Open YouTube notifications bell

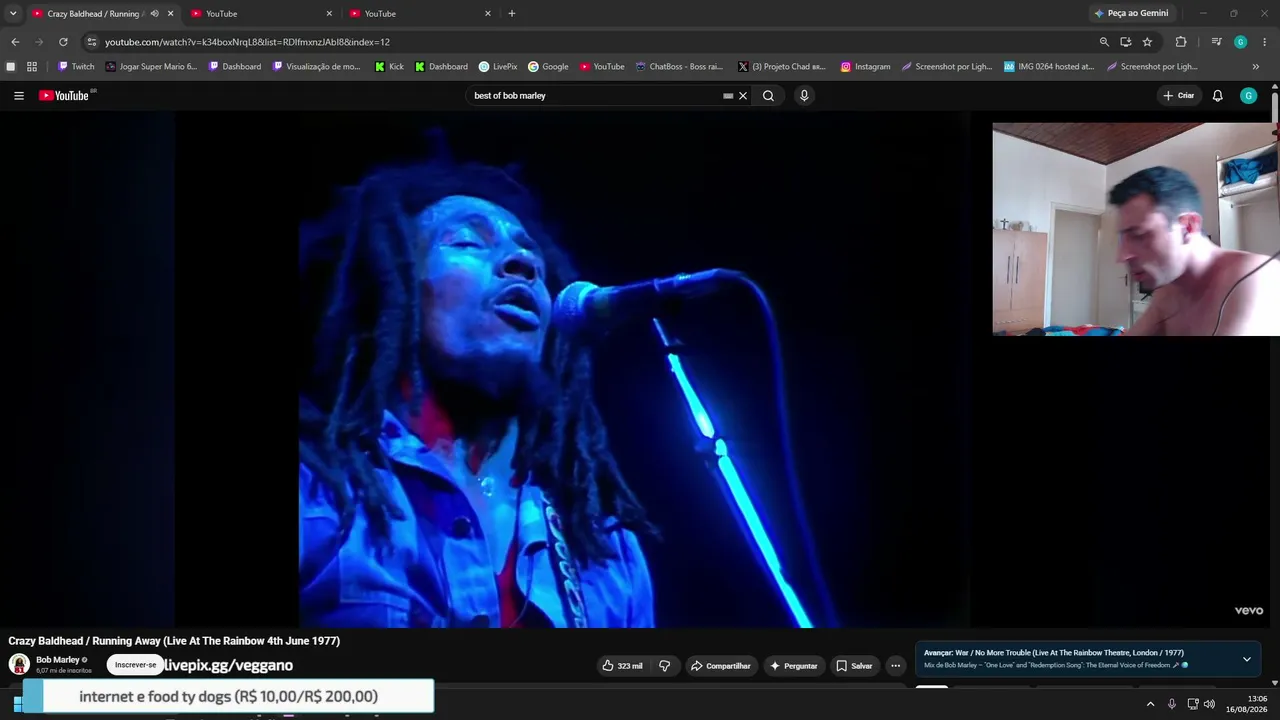(1217, 96)
